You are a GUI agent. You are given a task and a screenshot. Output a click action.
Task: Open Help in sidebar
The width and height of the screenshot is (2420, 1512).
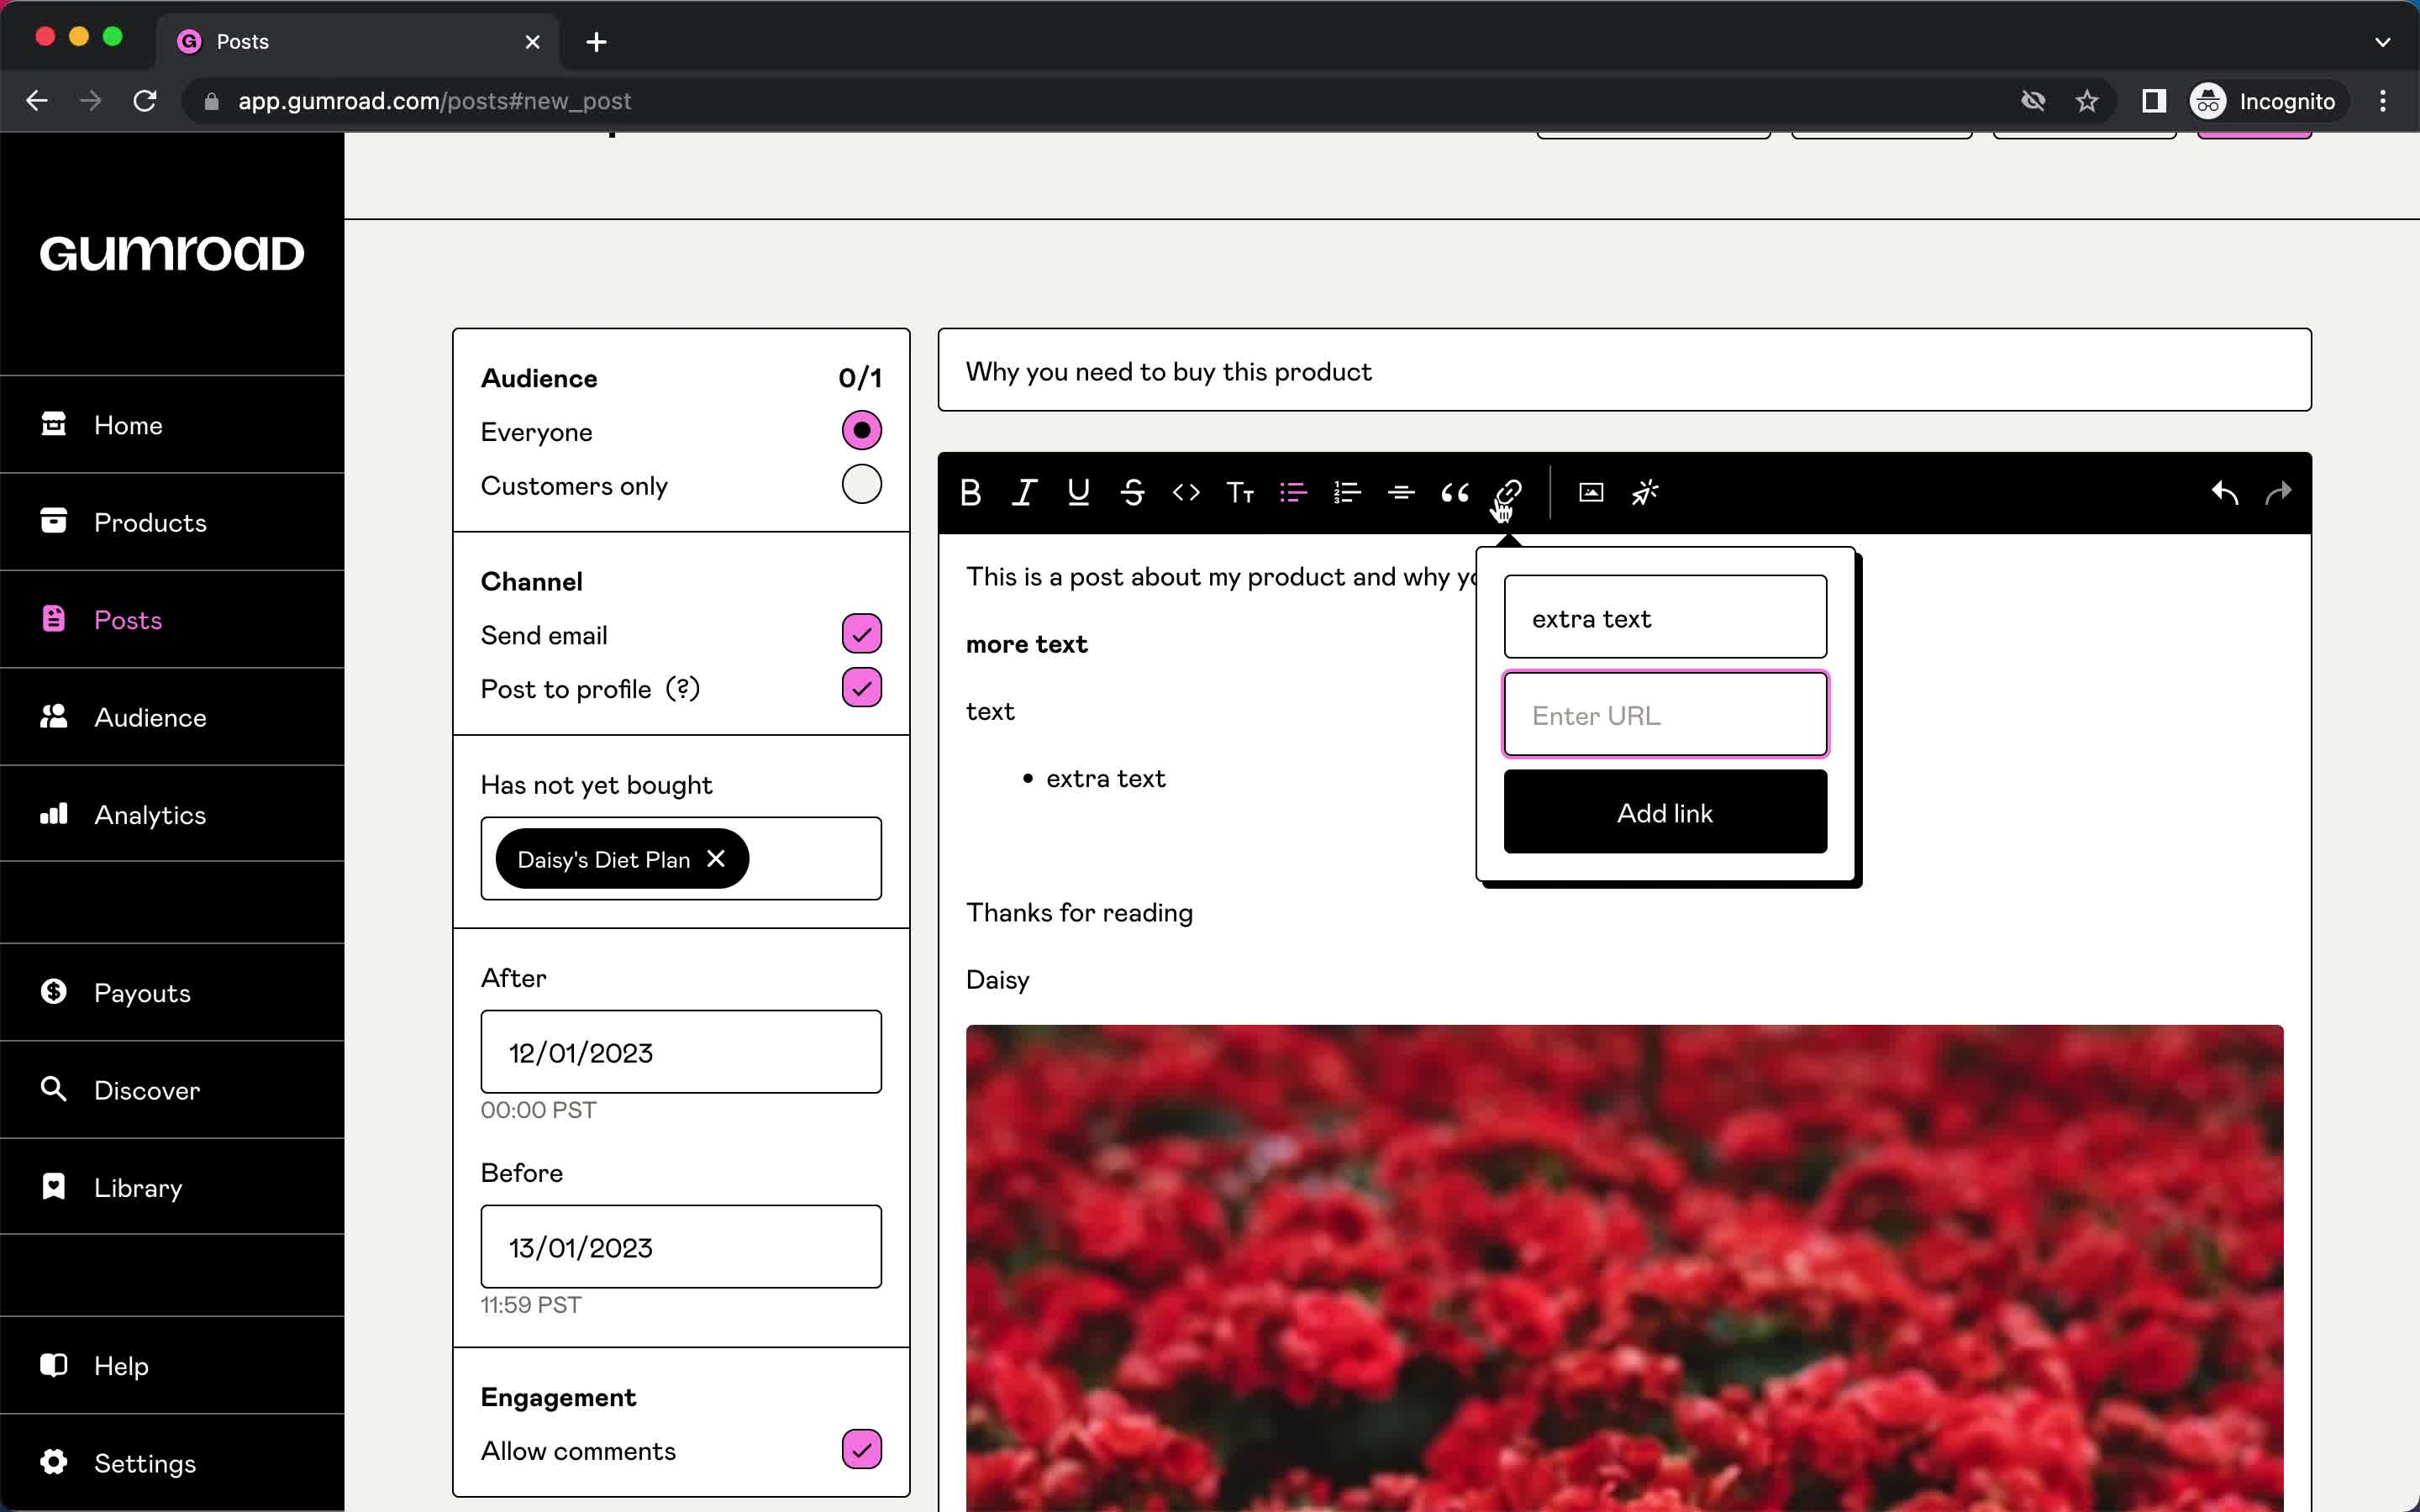(172, 1366)
